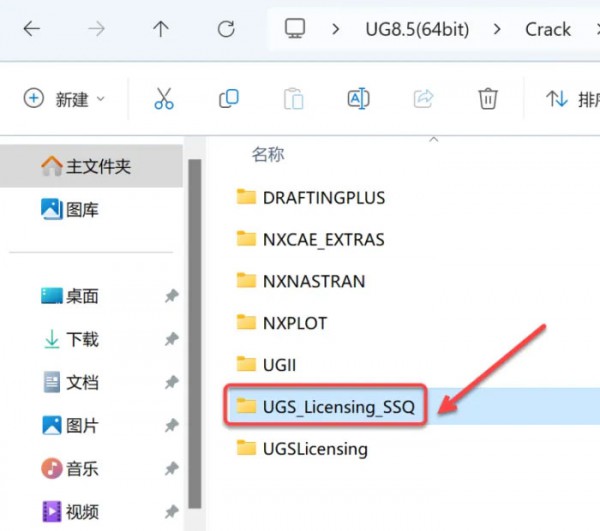Viewport: 600px width, 531px height.
Task: Click the Copy icon
Action: [229, 99]
